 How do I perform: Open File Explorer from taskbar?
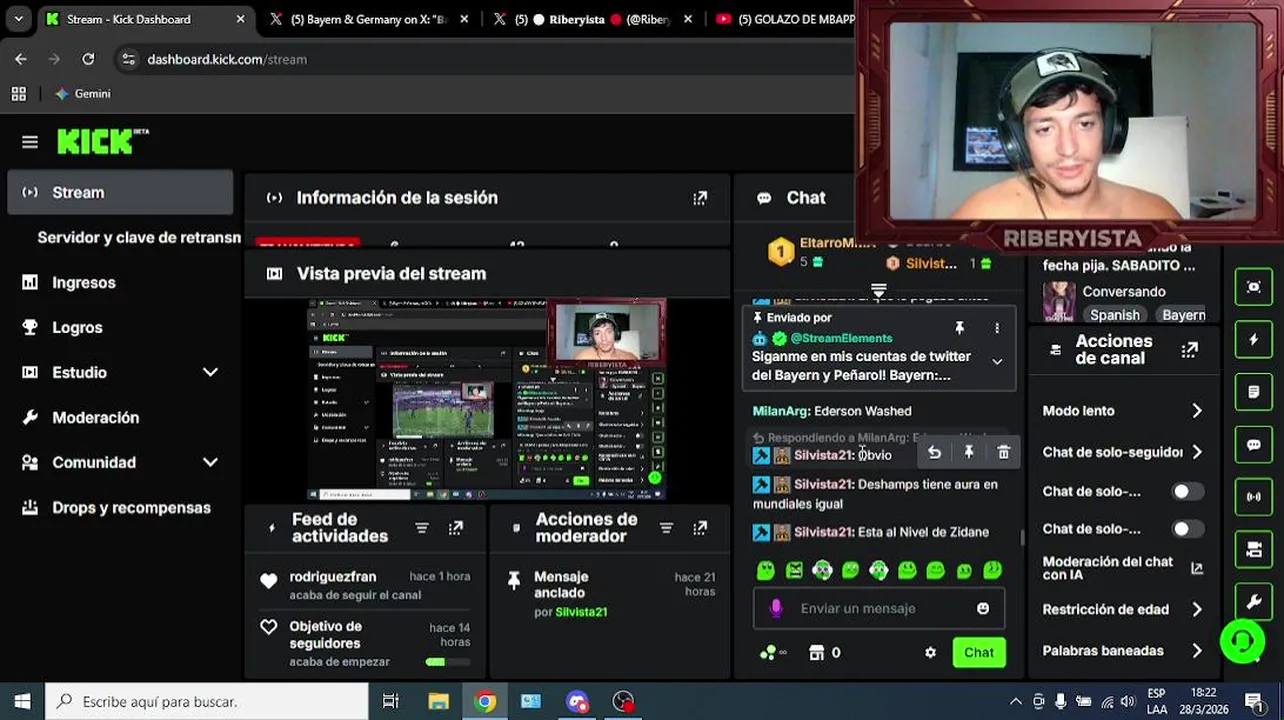click(x=438, y=702)
